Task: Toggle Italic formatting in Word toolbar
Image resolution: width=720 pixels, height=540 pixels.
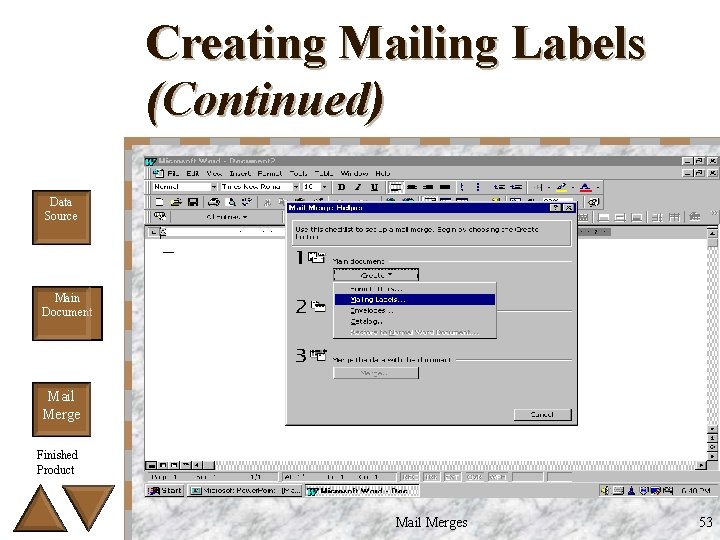Action: tap(358, 187)
